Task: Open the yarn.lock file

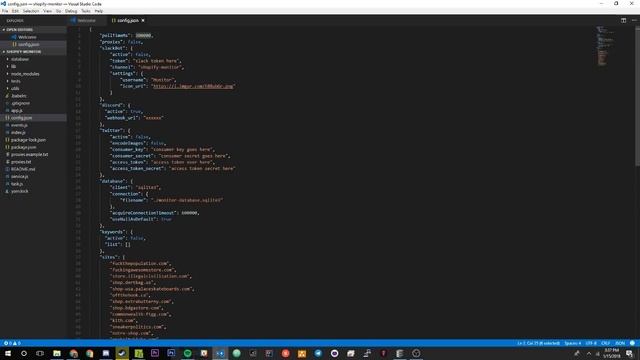Action: pos(33,191)
